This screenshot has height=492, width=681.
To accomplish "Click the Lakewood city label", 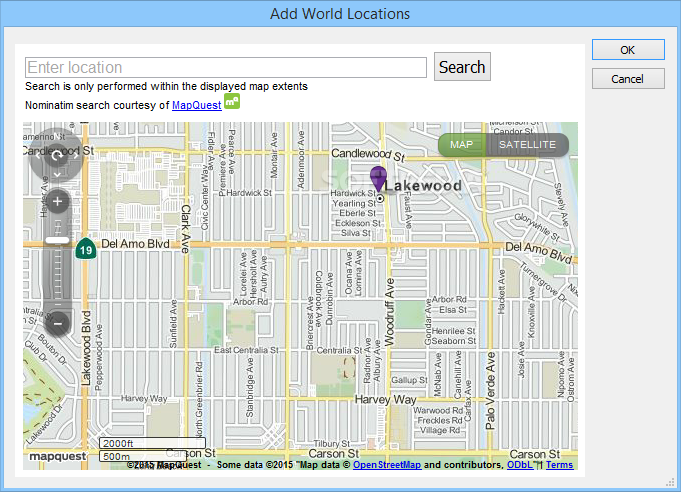I will (x=423, y=186).
